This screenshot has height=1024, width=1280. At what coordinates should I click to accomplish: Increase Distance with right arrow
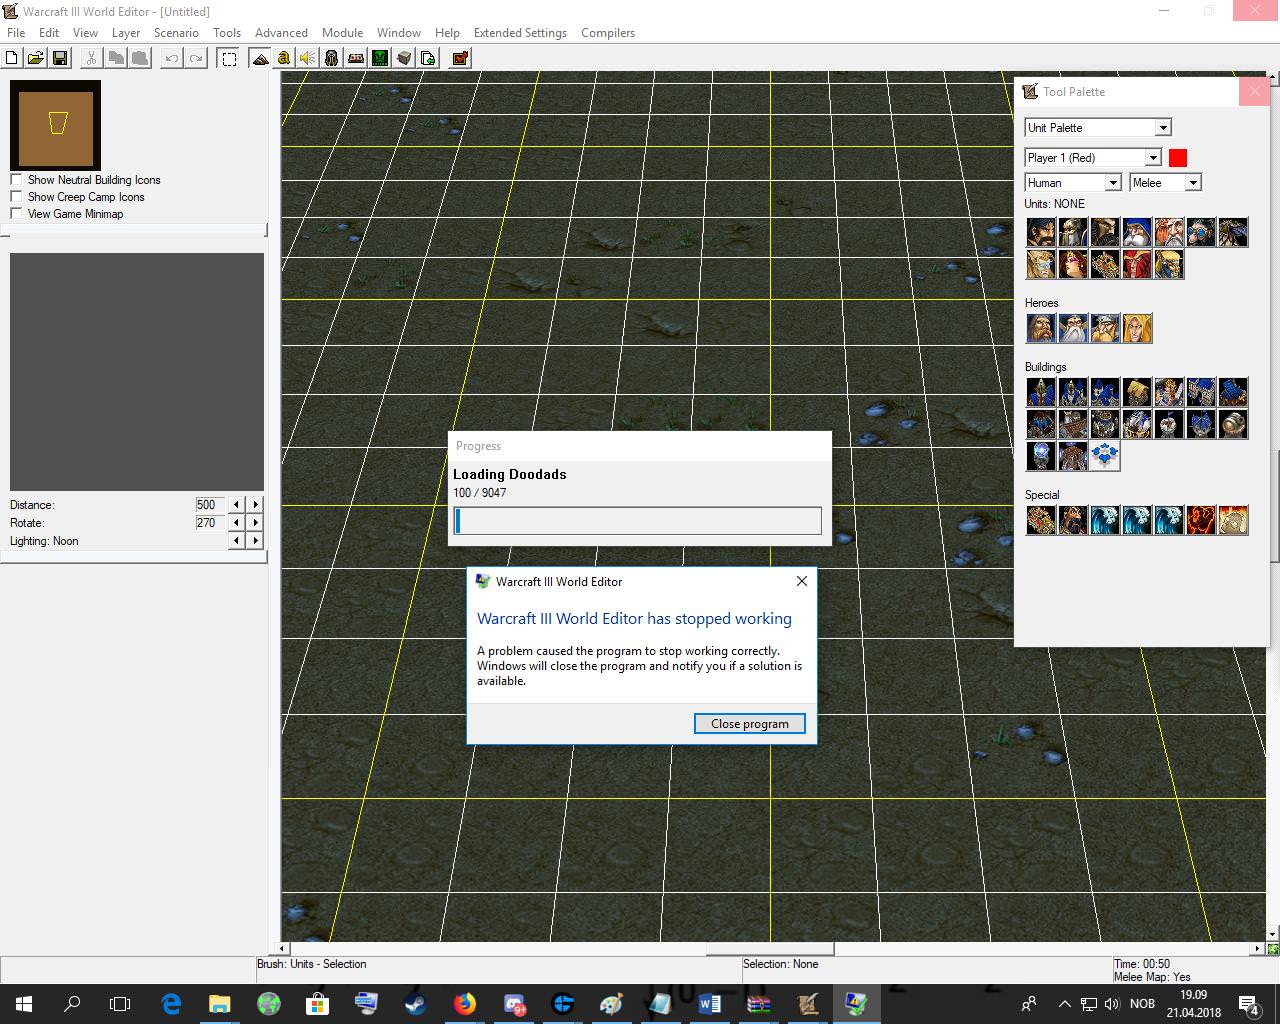click(x=256, y=505)
